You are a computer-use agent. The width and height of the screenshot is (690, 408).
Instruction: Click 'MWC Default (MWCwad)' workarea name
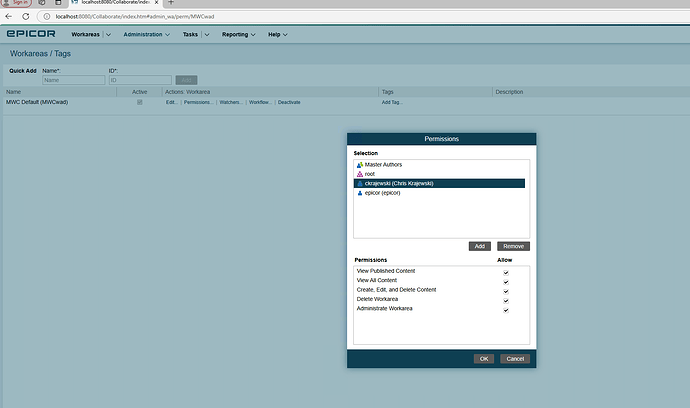[37, 102]
